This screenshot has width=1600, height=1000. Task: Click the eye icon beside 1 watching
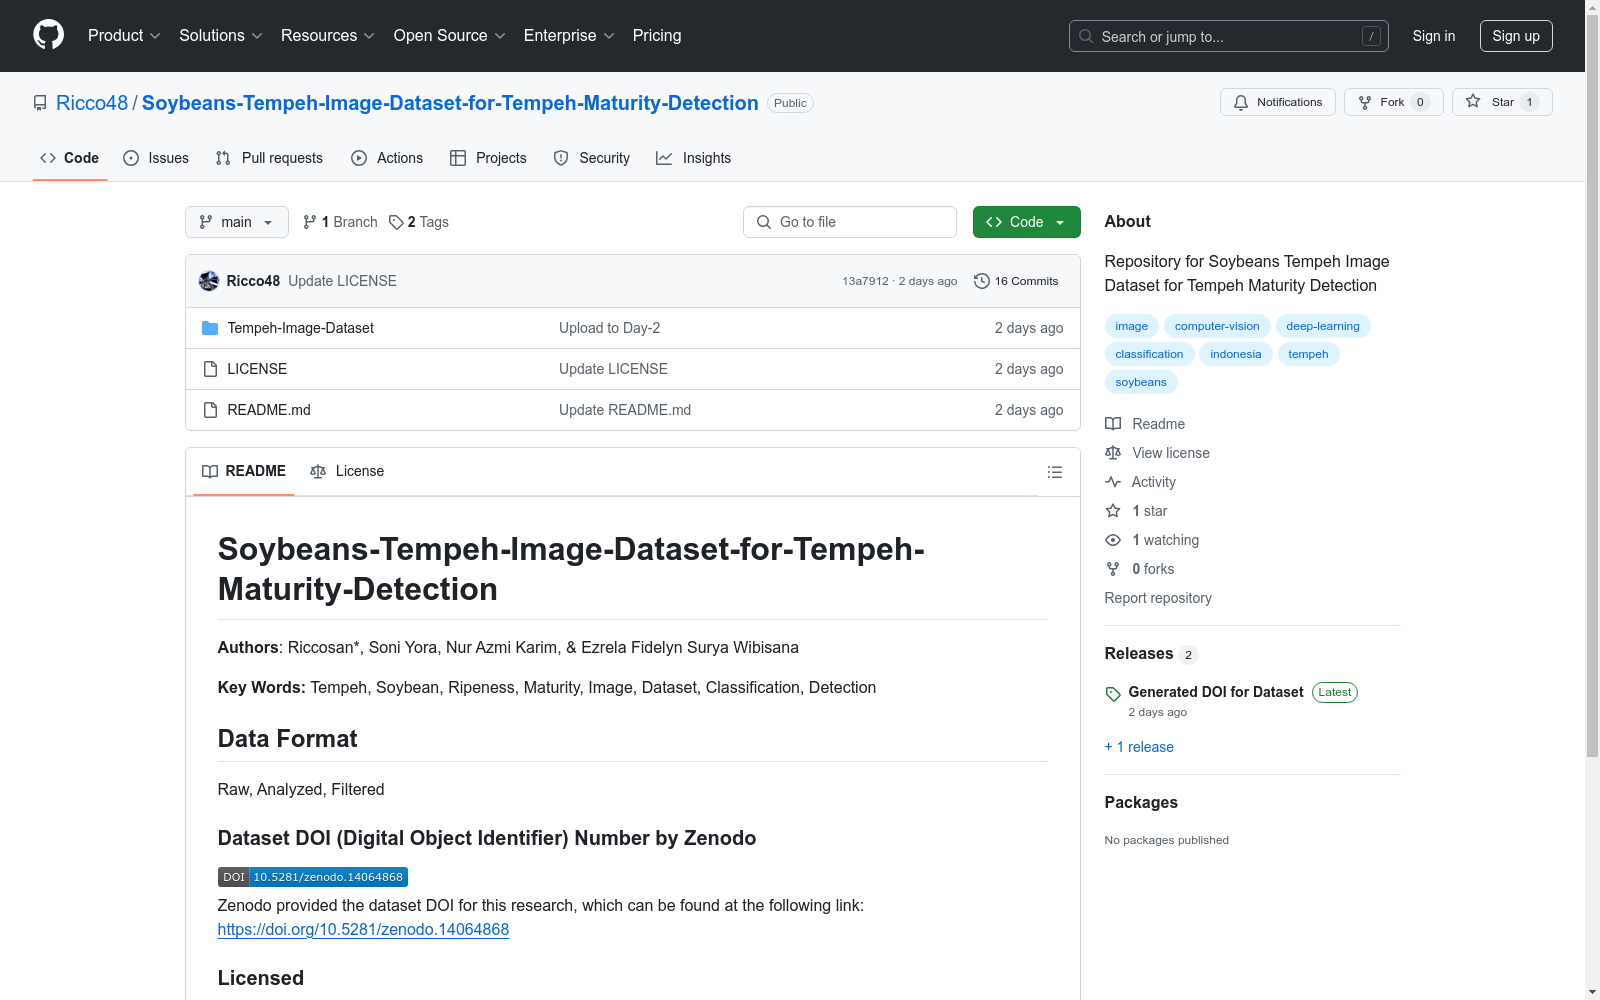click(x=1113, y=540)
